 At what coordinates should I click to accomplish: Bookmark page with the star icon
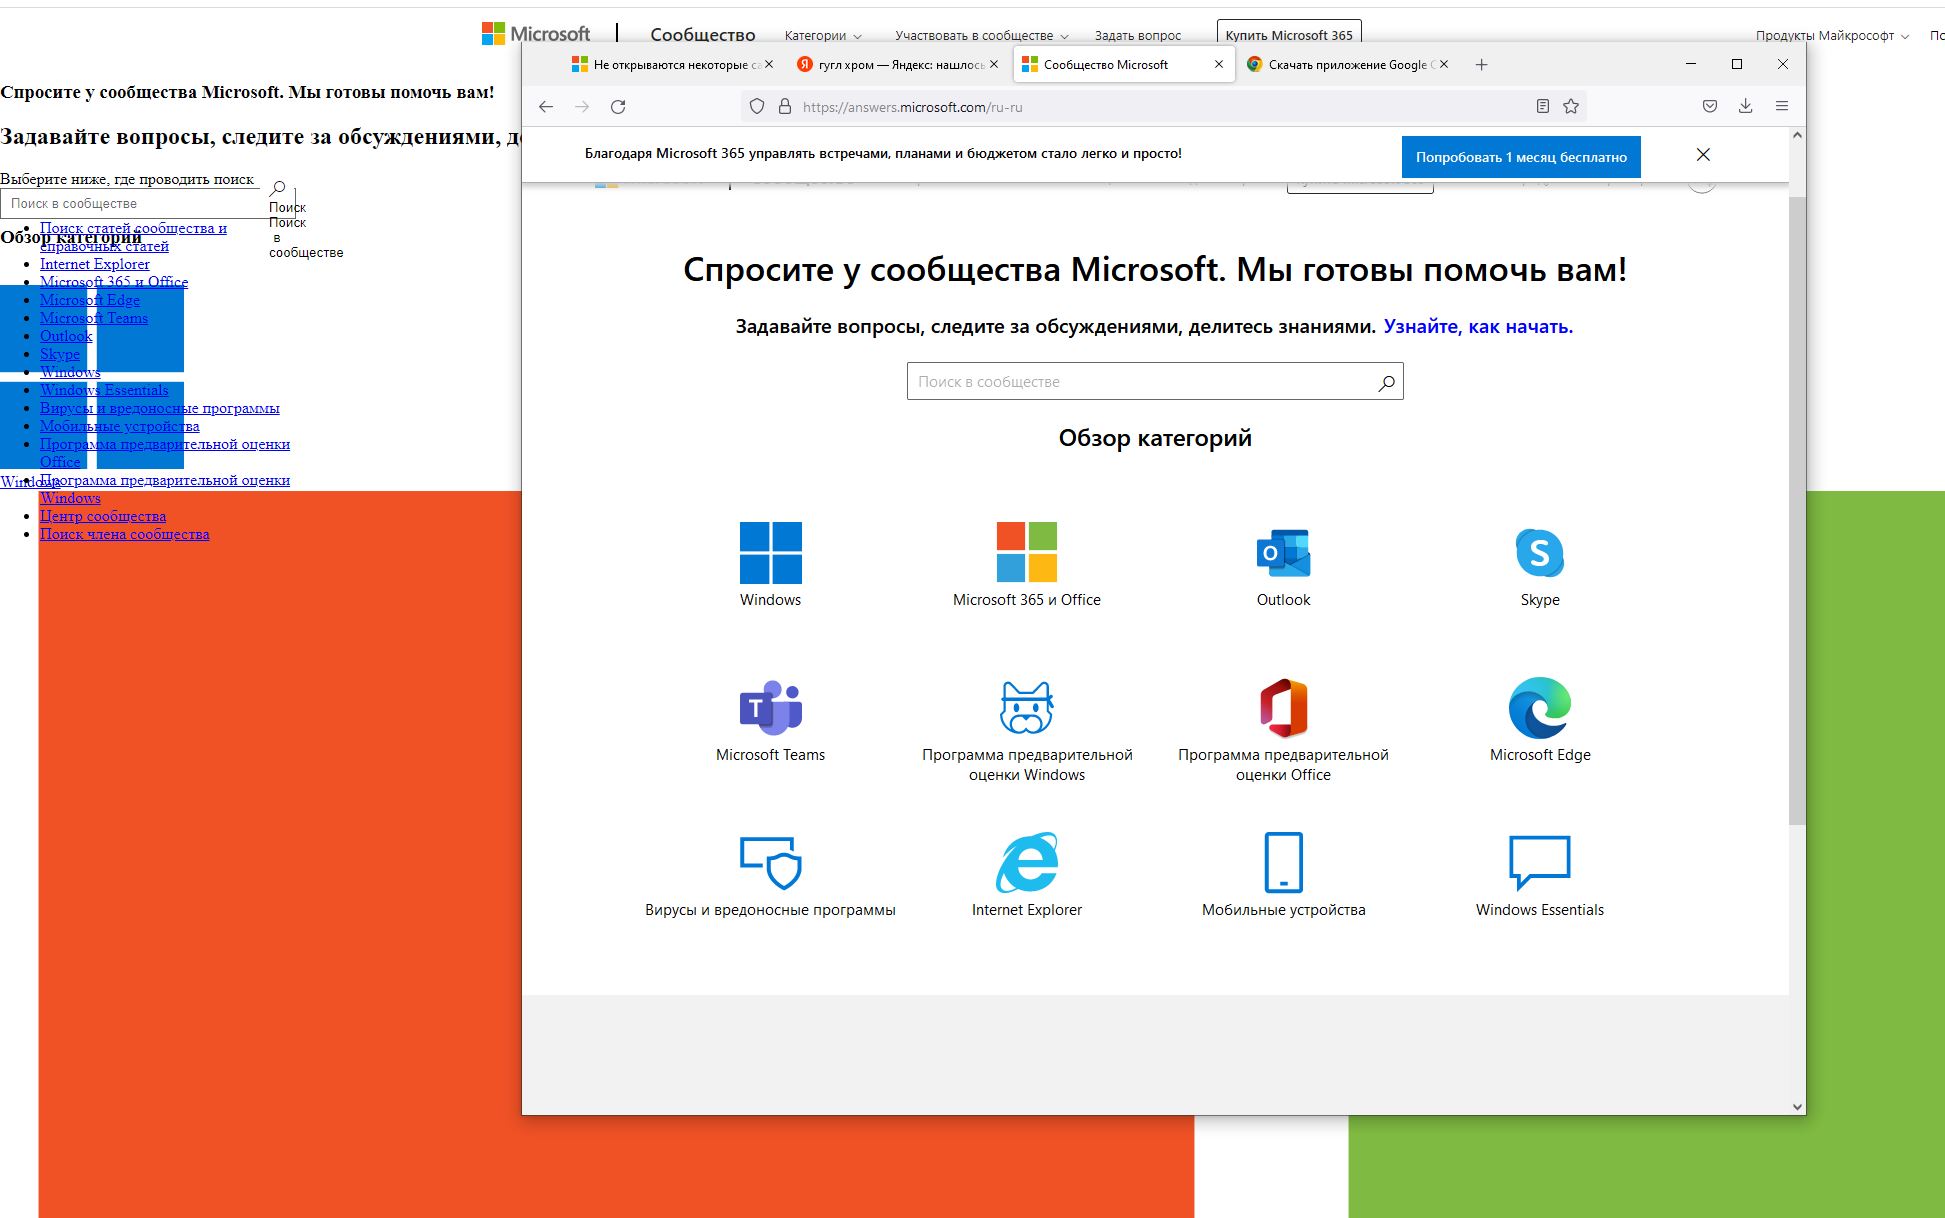tap(1571, 107)
